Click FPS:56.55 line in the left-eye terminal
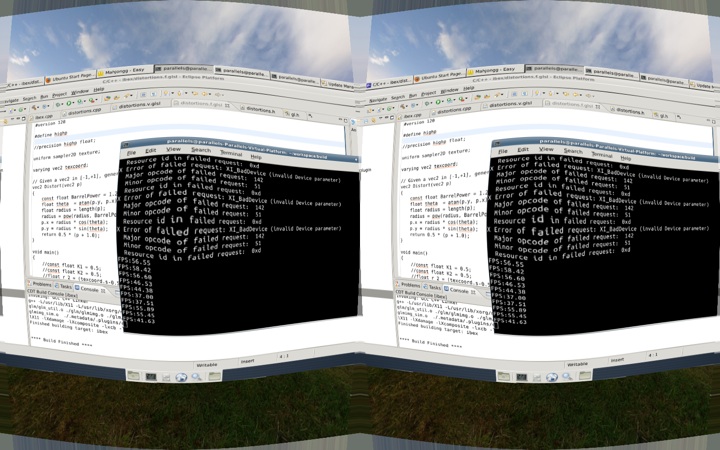 click(x=134, y=261)
